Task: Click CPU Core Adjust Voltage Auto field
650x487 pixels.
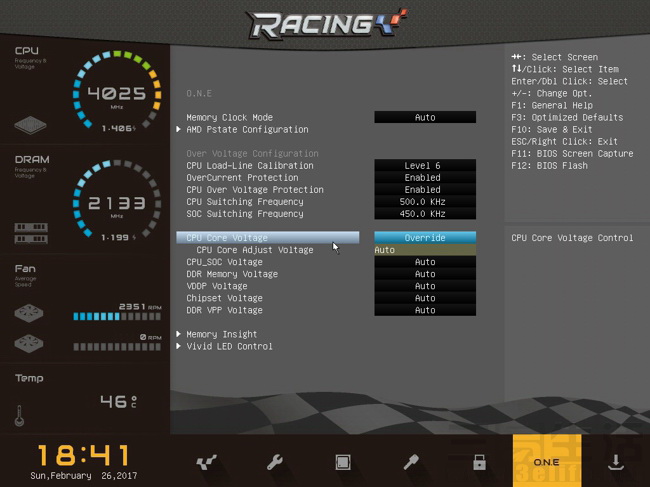Action: 425,250
